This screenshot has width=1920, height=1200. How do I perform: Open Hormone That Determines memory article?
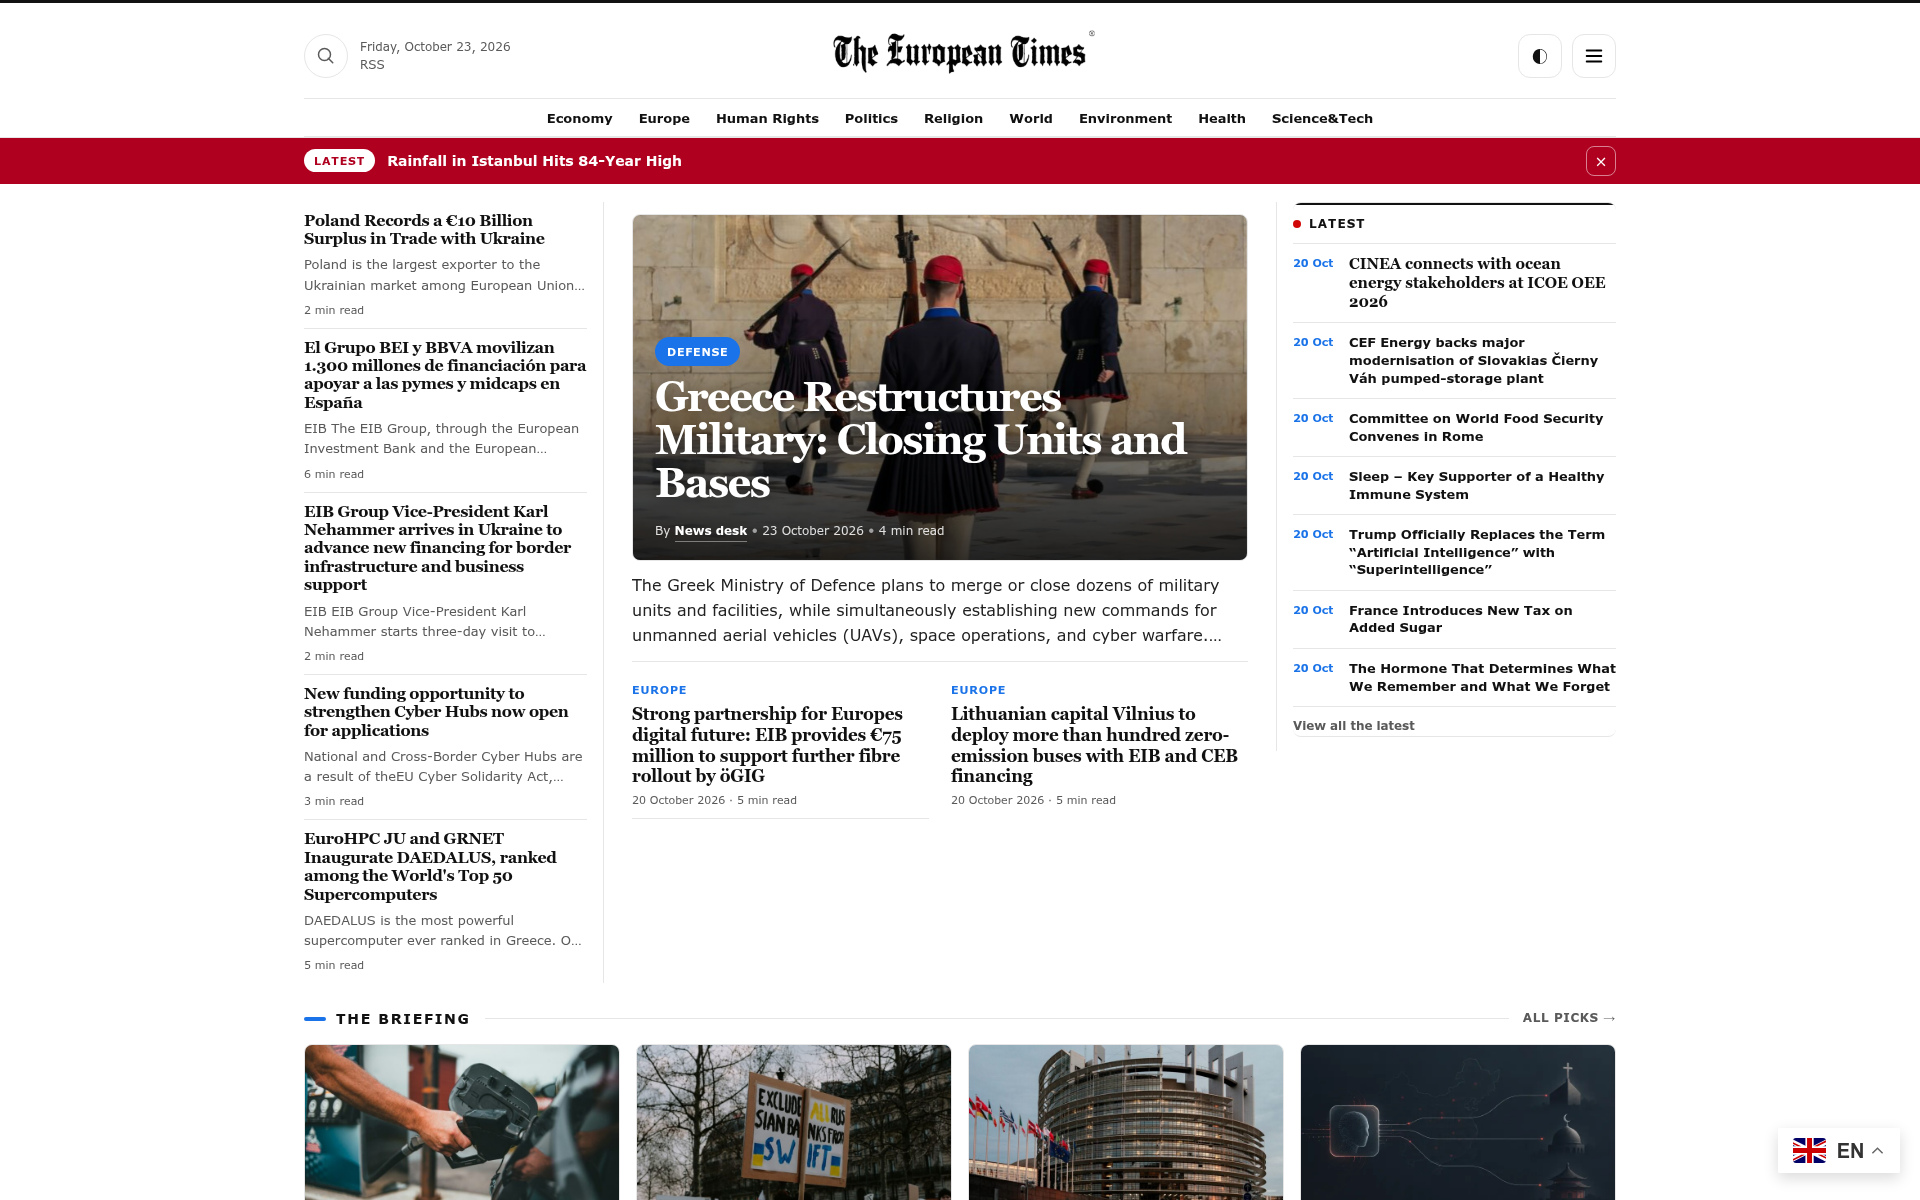click(1482, 677)
